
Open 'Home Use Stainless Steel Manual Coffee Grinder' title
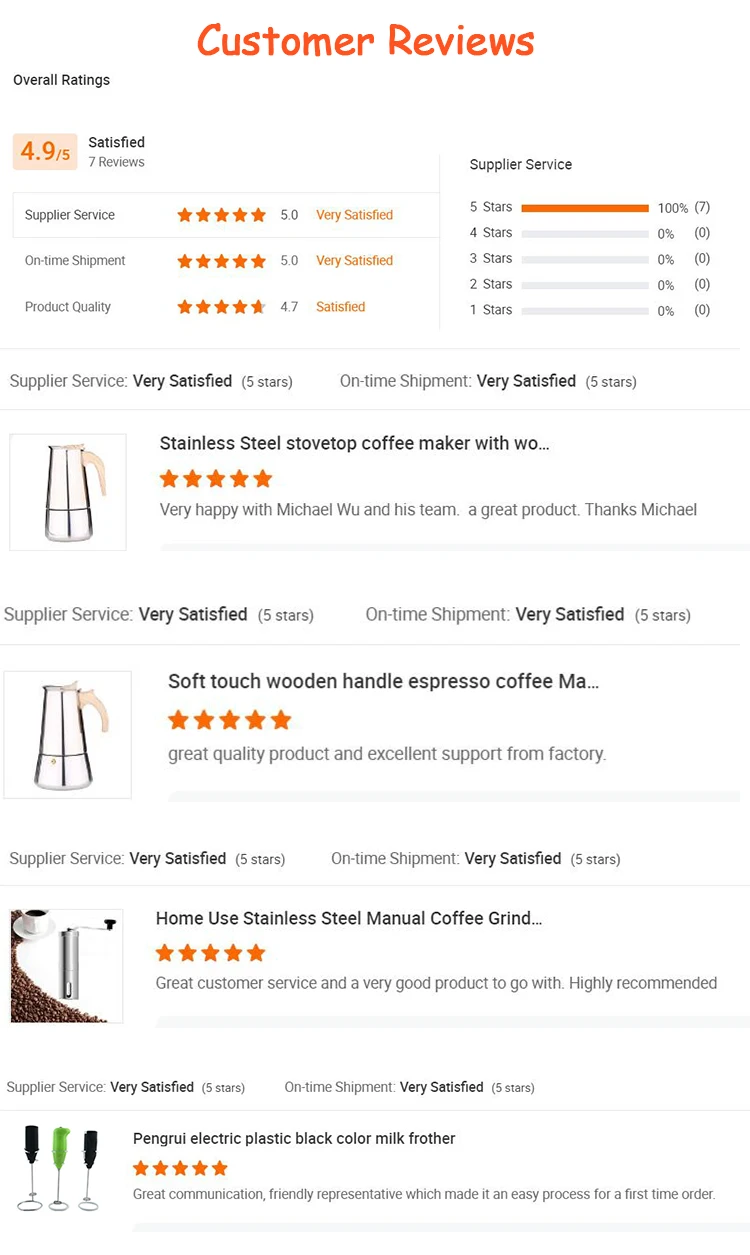349,918
